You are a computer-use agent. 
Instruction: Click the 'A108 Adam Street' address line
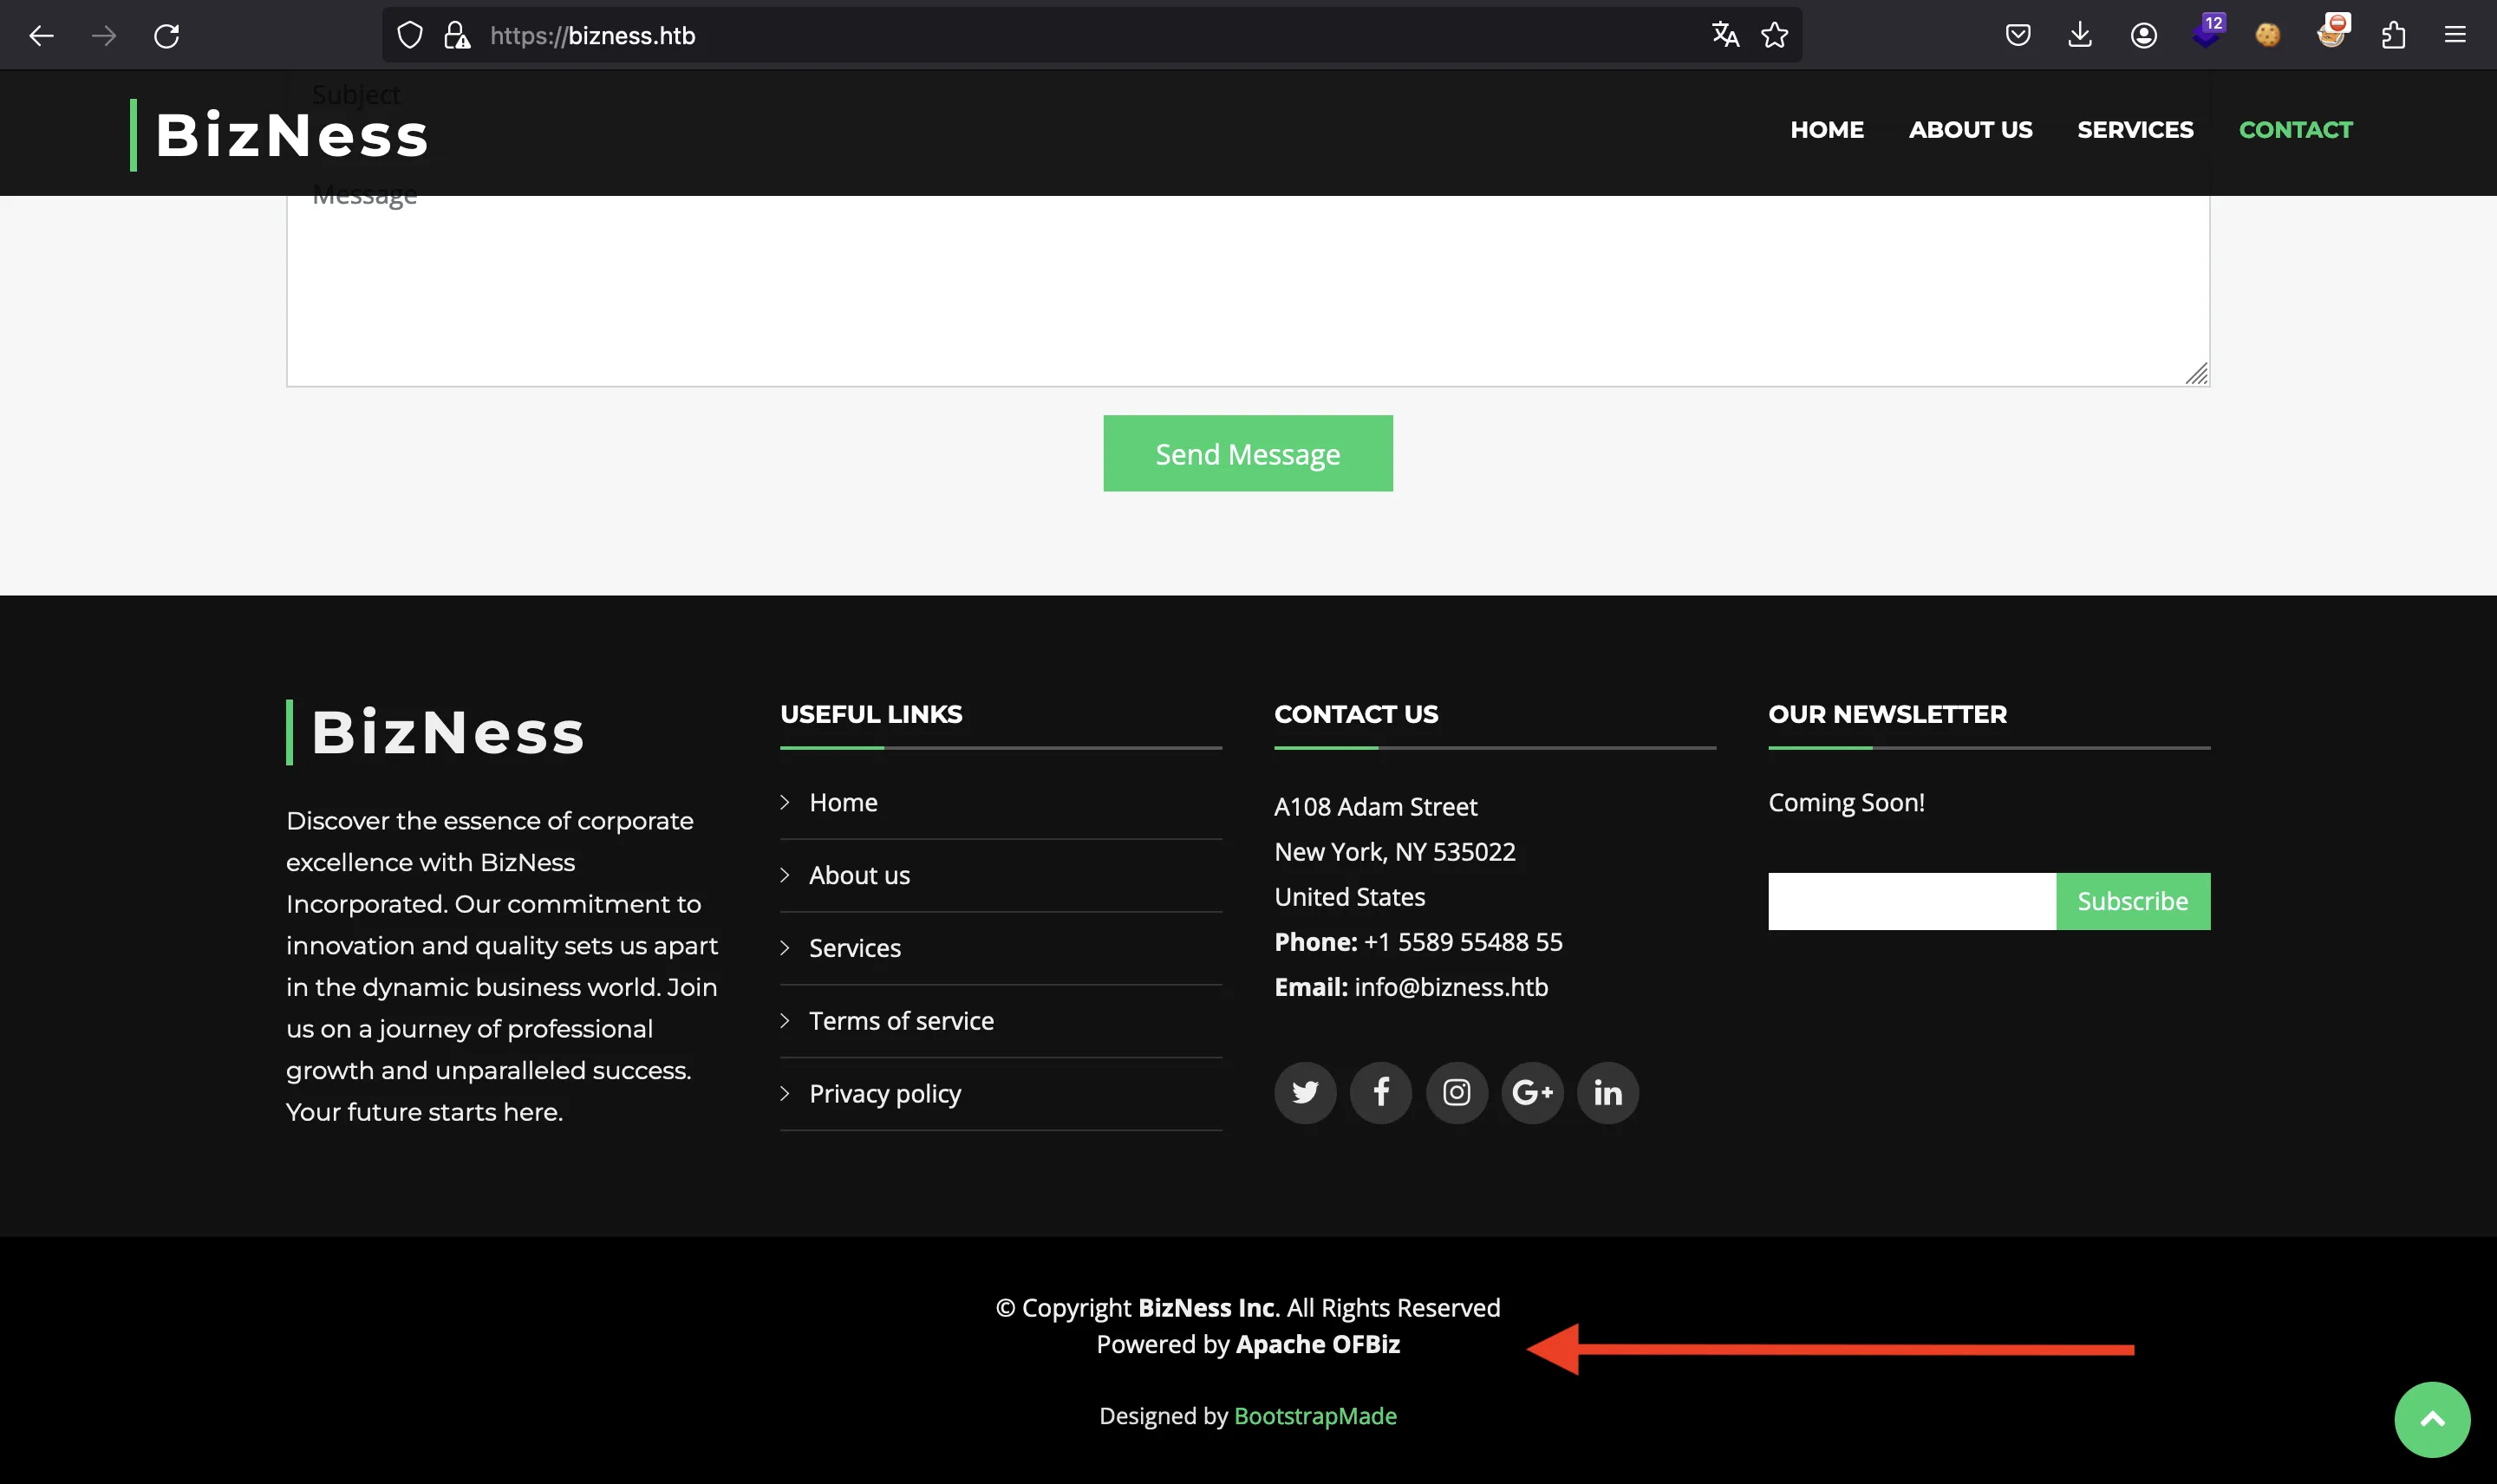point(1375,806)
